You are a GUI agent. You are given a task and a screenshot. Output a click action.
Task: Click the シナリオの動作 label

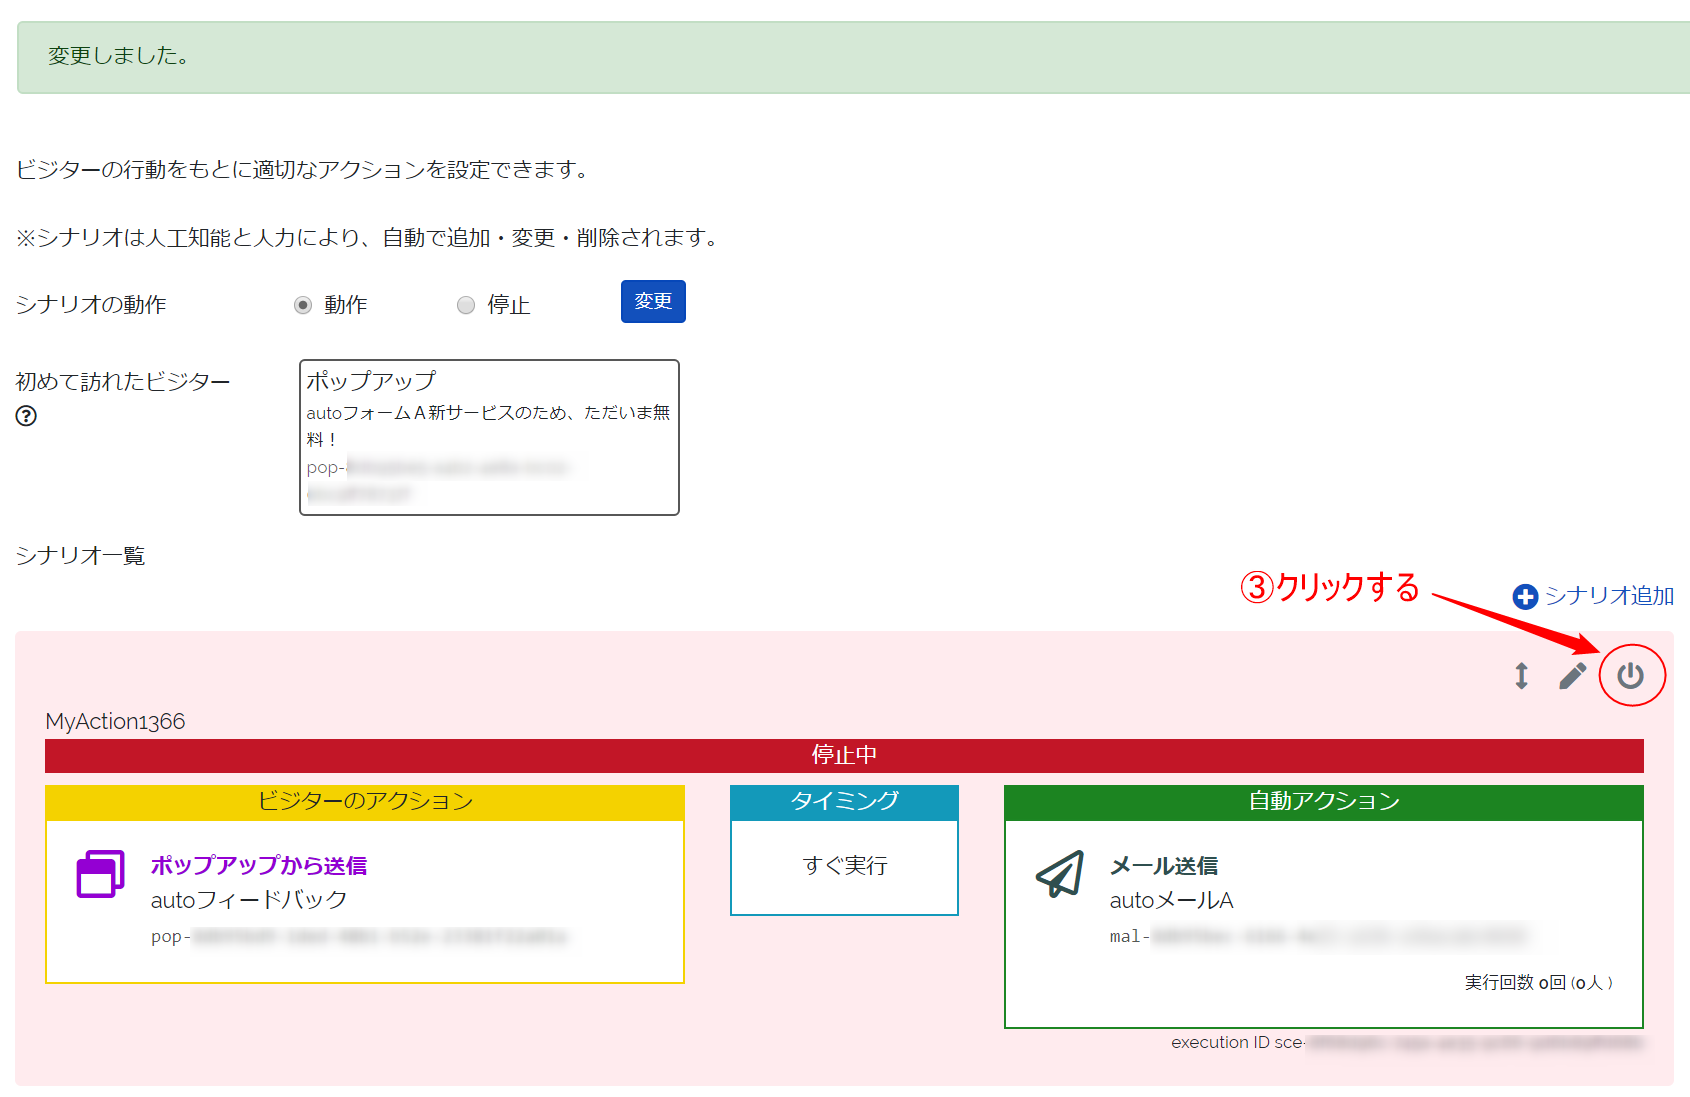click(x=91, y=305)
